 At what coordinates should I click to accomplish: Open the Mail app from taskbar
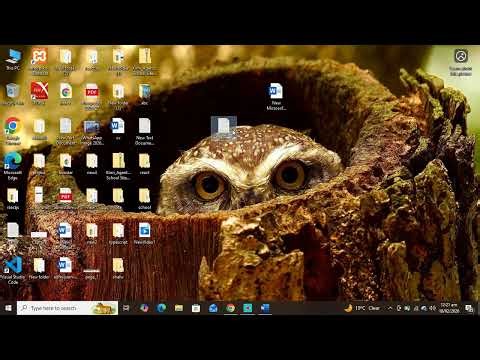click(x=213, y=308)
